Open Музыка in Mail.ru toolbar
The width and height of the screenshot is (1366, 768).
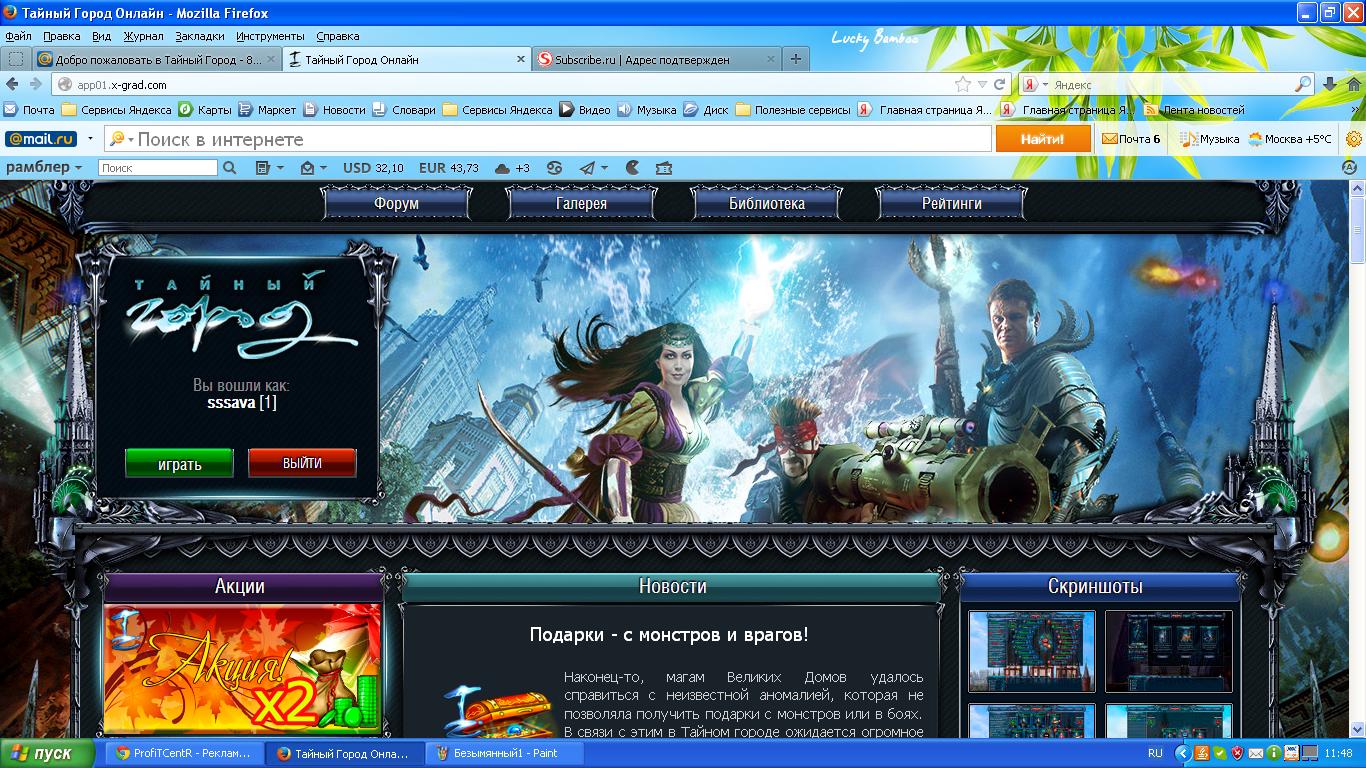pos(1209,139)
